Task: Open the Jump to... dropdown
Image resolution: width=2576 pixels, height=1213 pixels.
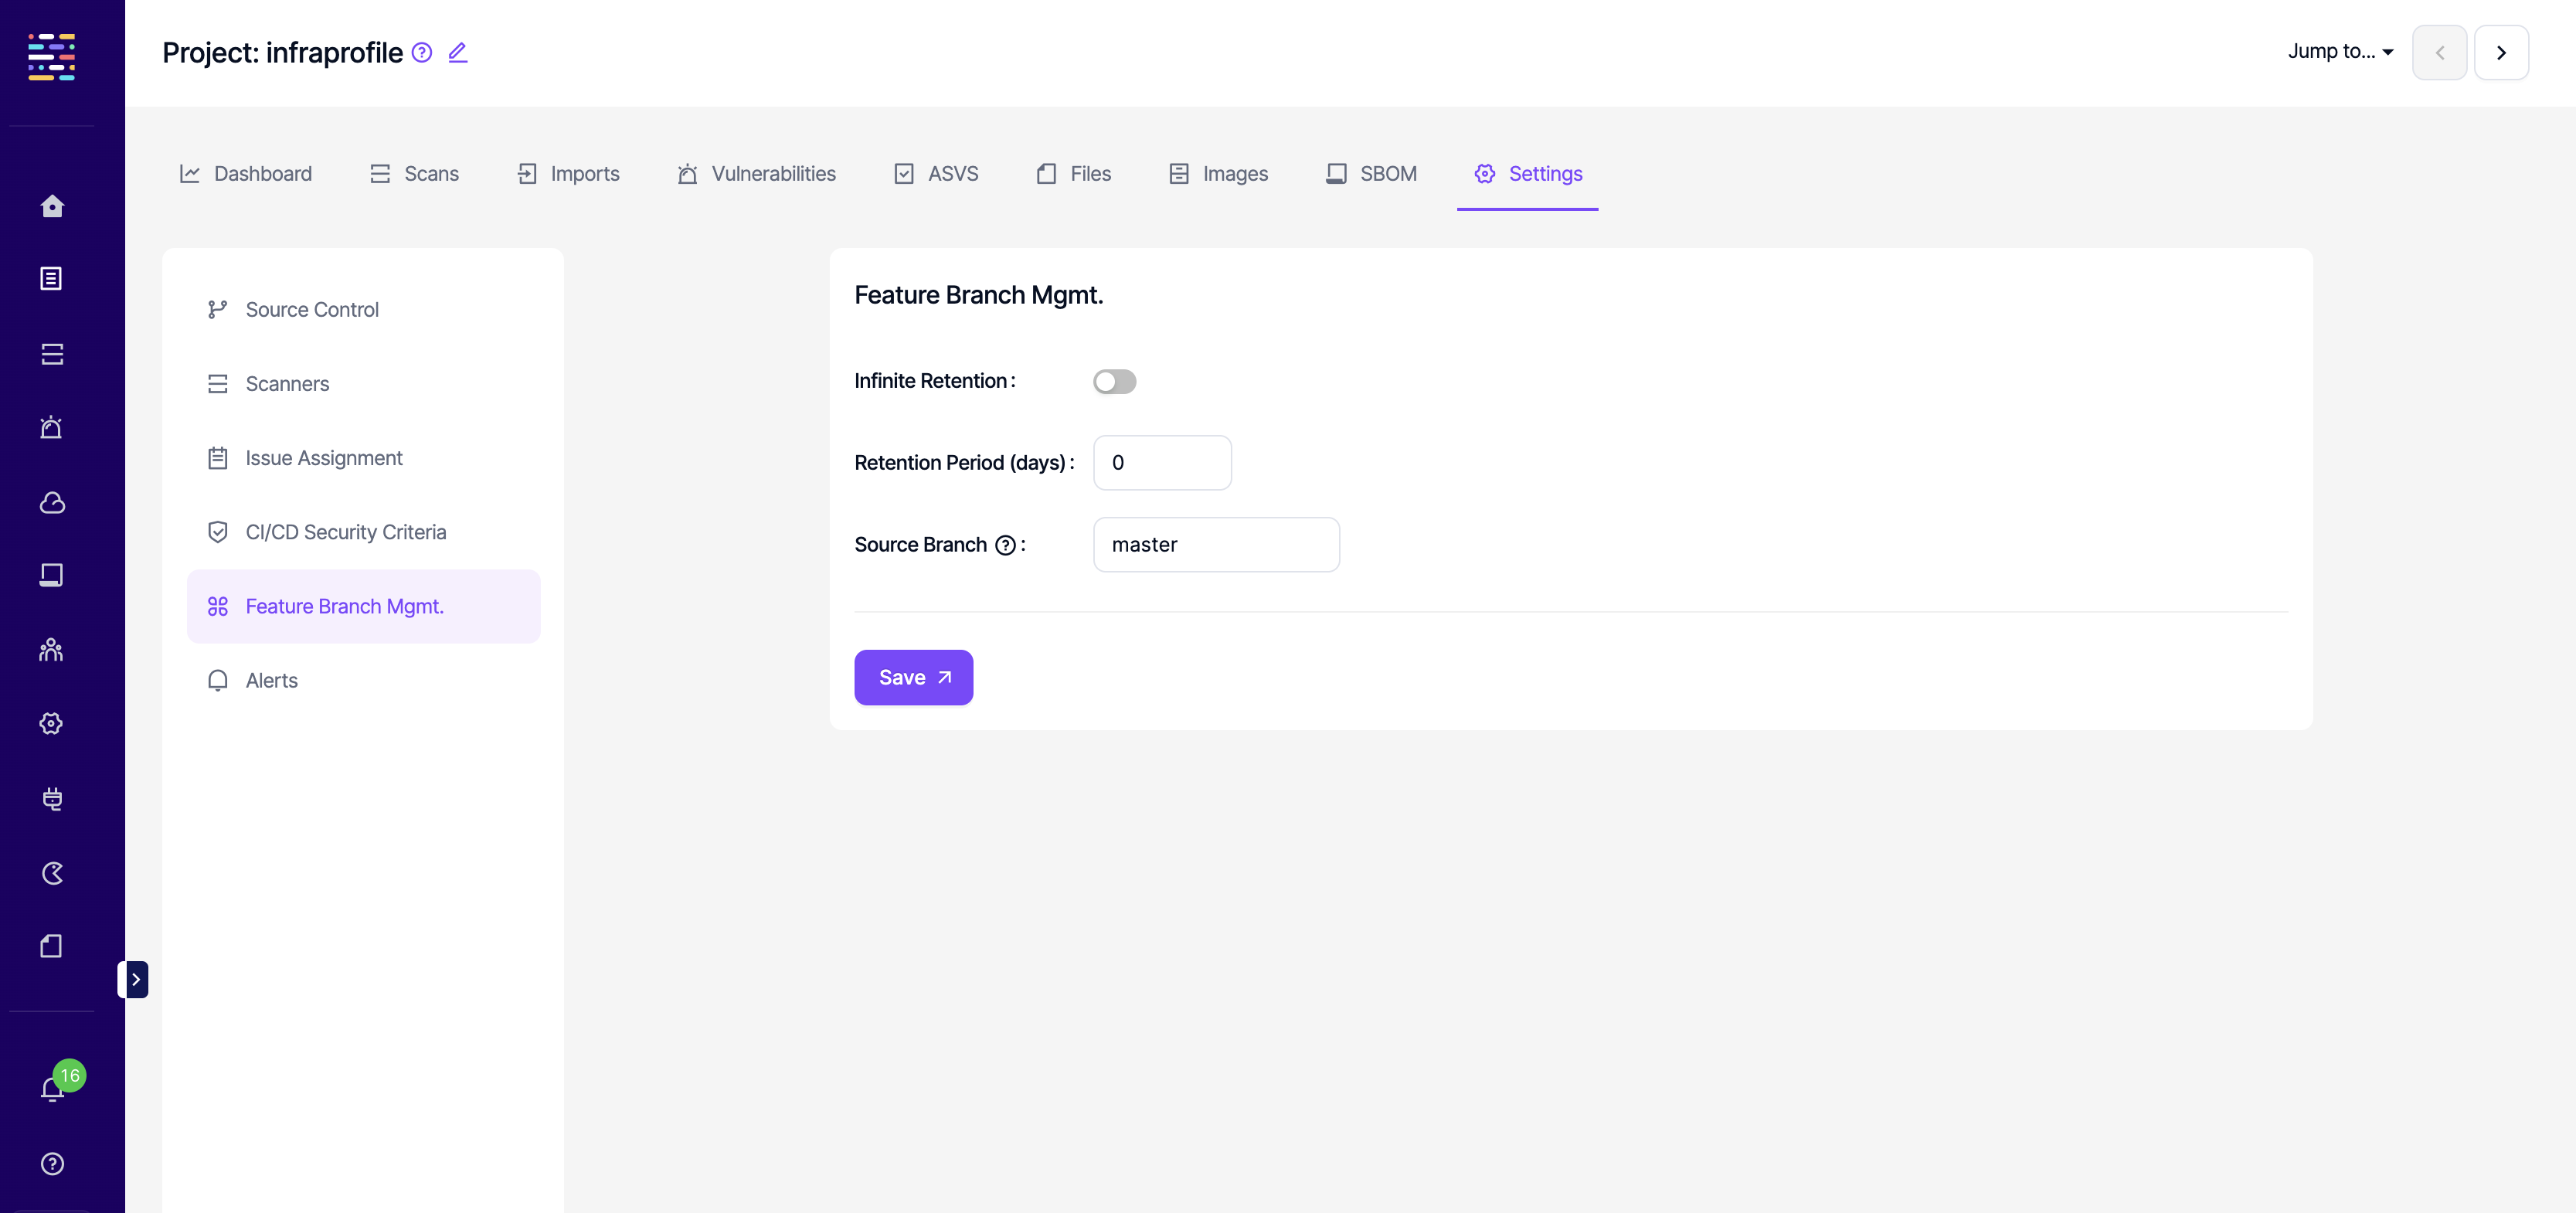Action: point(2340,52)
